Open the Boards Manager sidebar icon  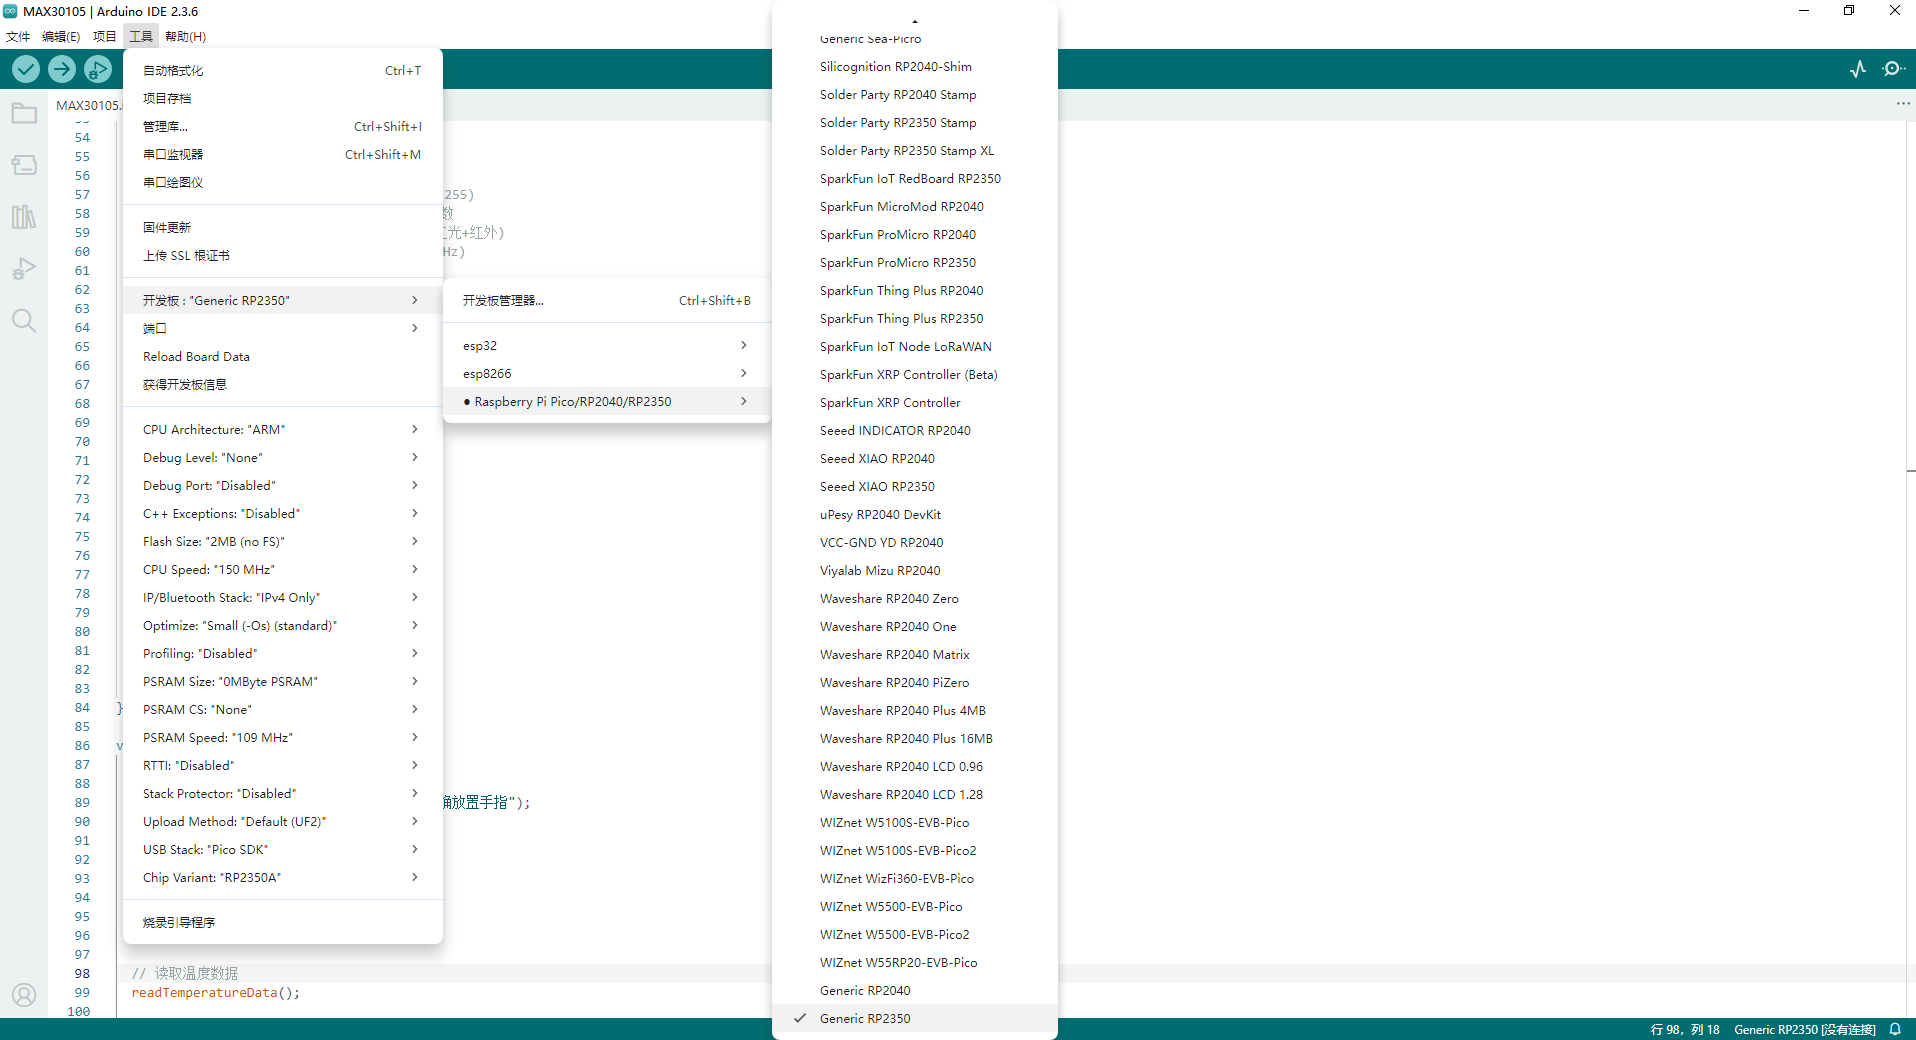click(x=24, y=165)
